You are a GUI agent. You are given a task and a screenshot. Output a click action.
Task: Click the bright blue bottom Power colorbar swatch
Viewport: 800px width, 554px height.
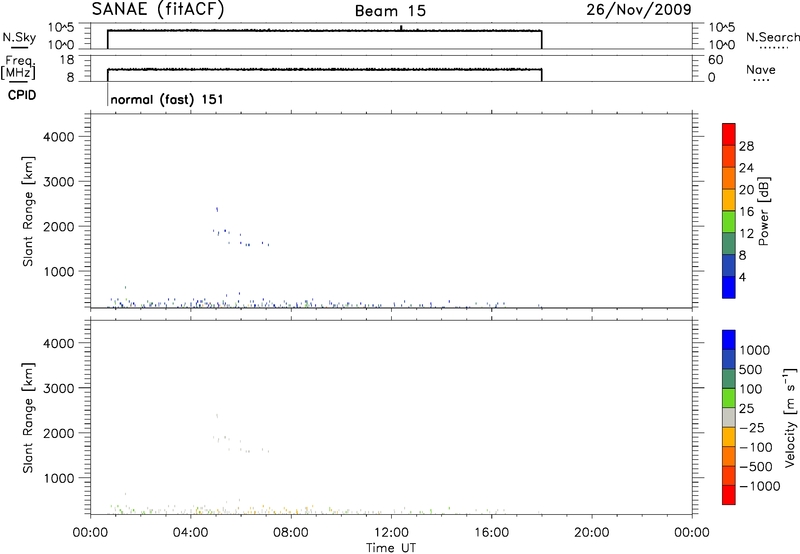pyautogui.click(x=729, y=287)
